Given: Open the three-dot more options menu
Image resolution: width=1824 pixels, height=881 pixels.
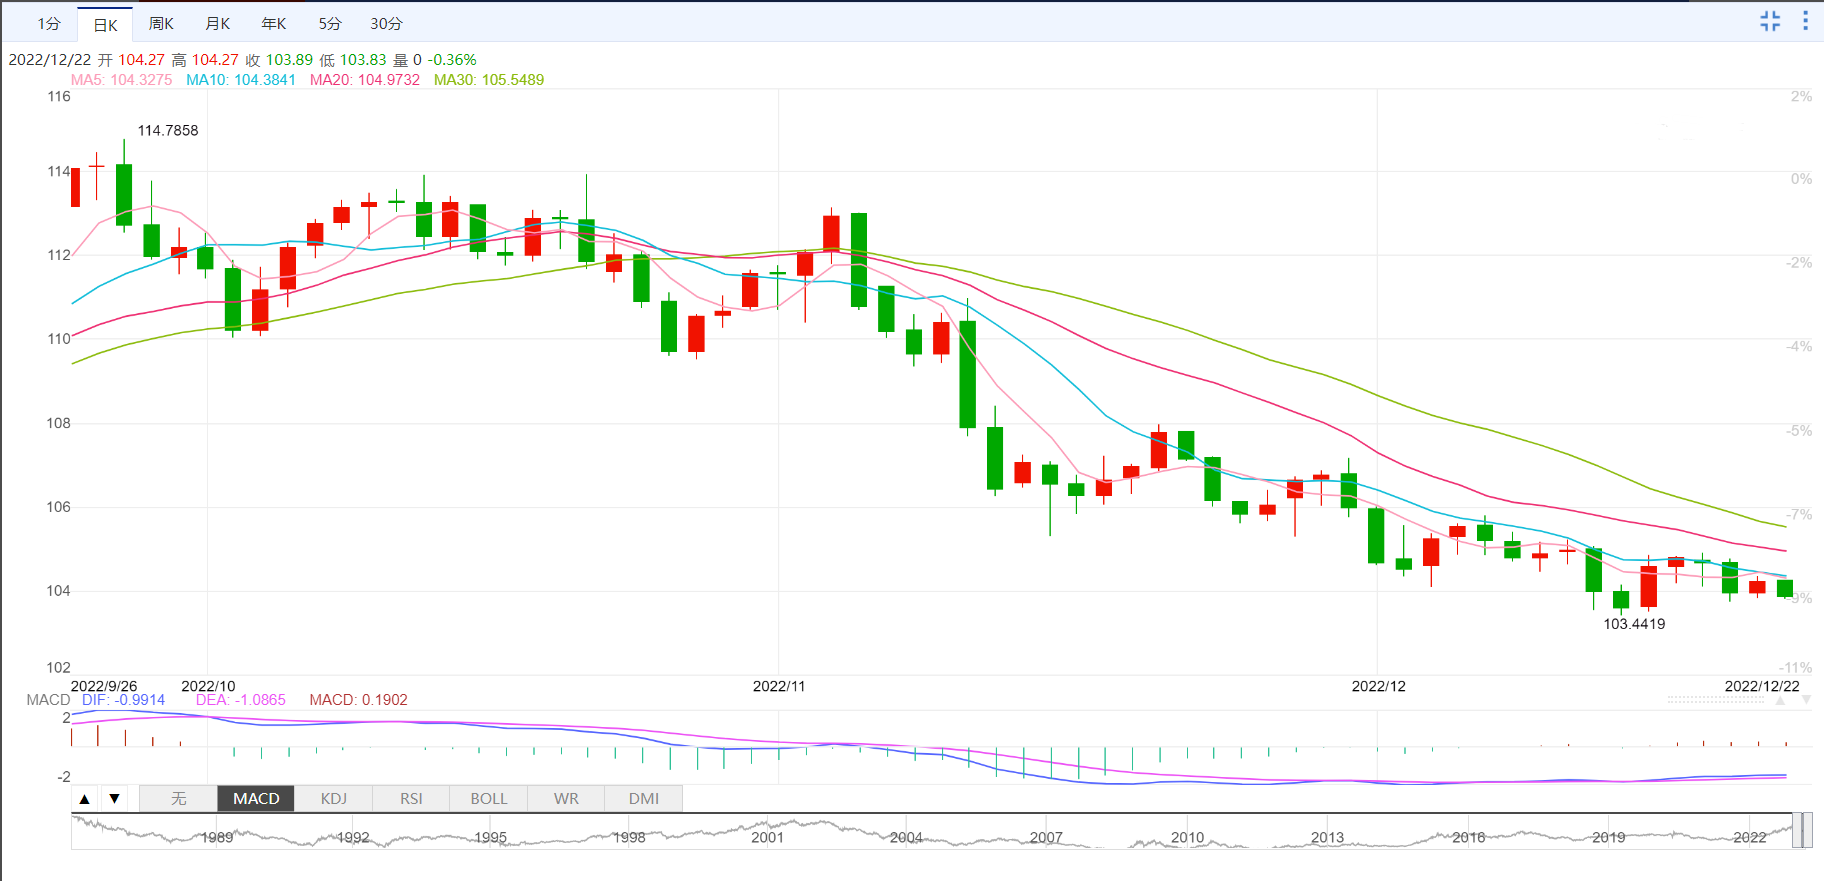Looking at the screenshot, I should (x=1805, y=21).
